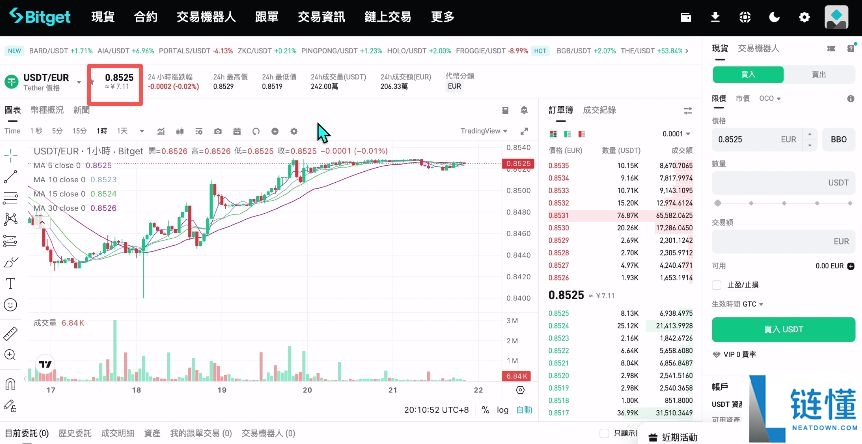Select the ruler measure tool
This screenshot has width=862, height=444.
(10, 333)
